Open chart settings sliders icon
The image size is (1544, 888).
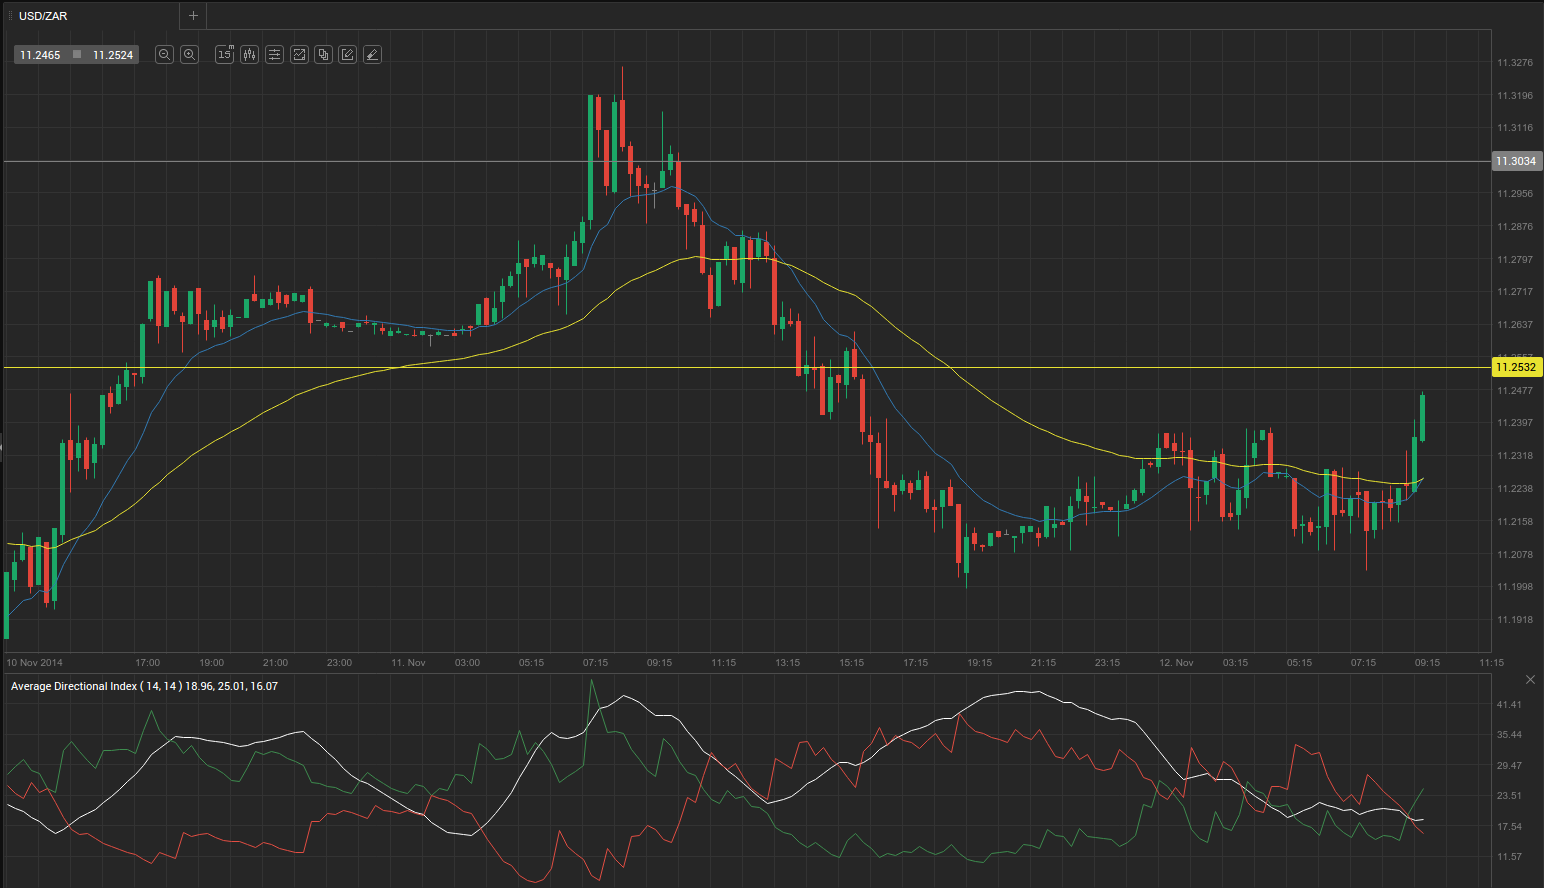pos(274,55)
